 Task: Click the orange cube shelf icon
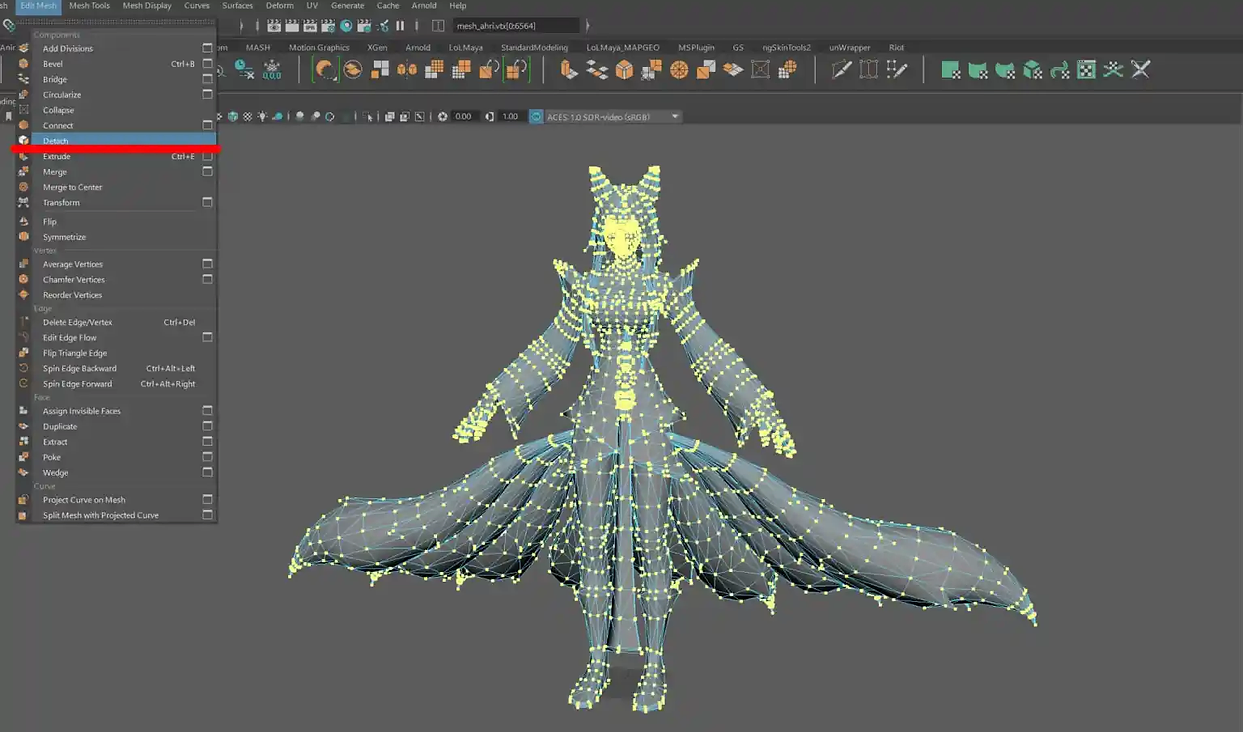[x=624, y=70]
